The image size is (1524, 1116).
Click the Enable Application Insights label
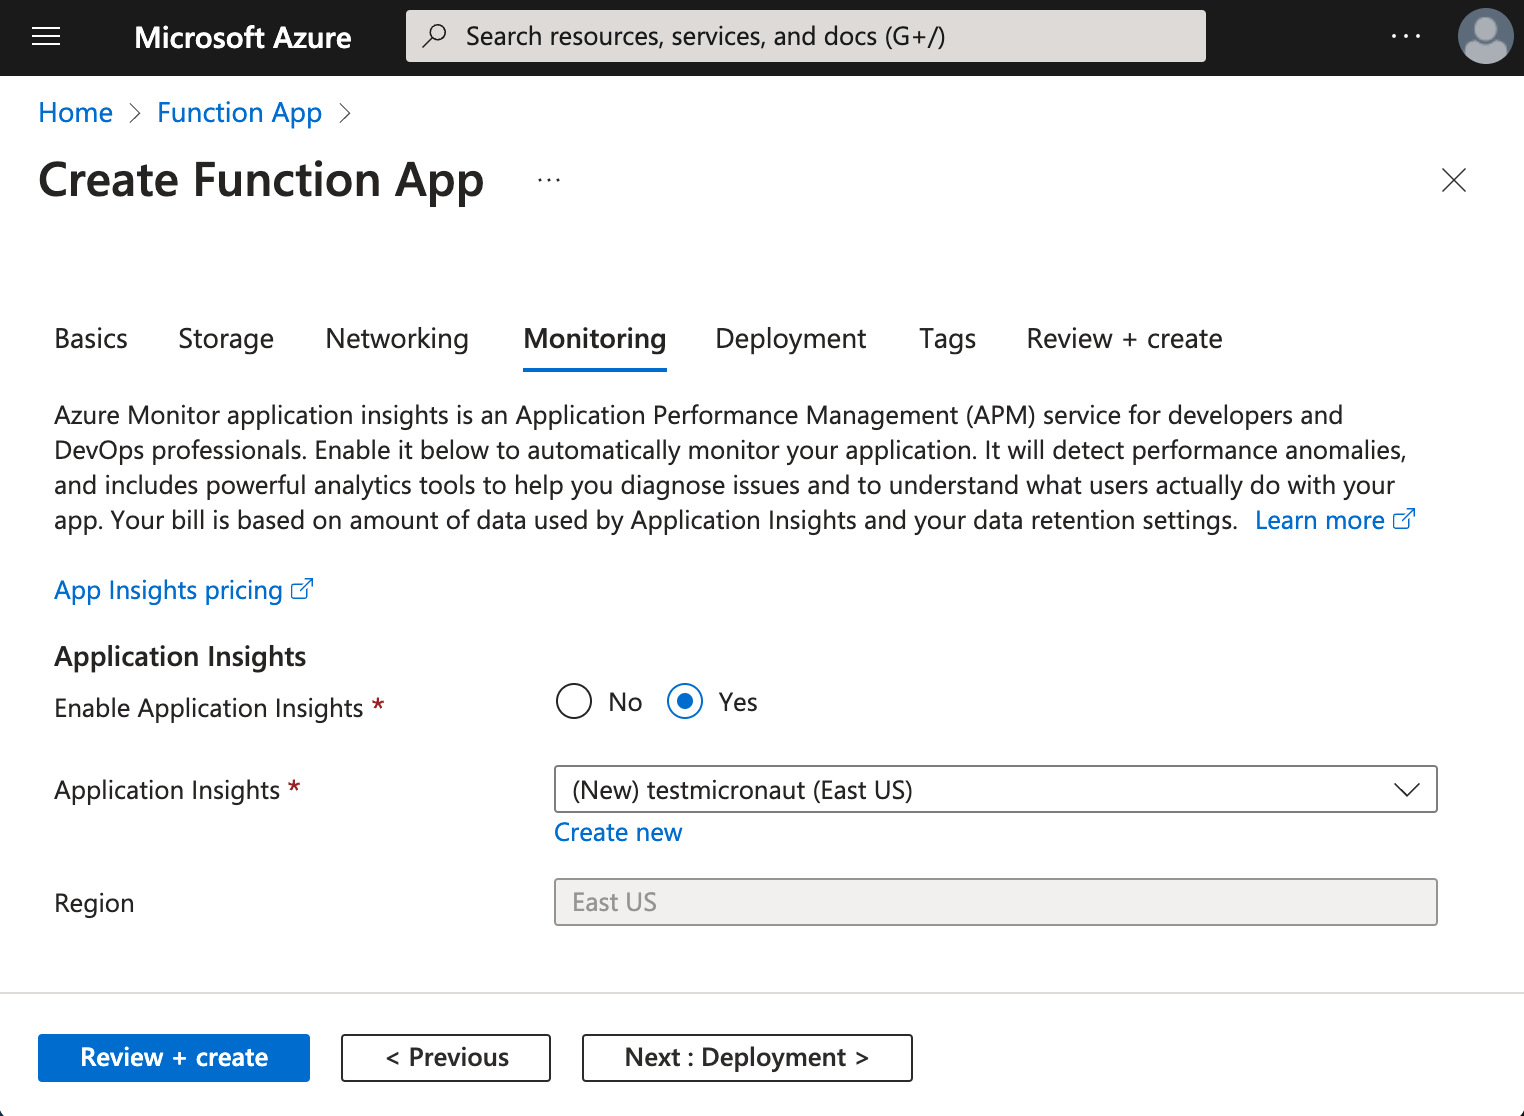pos(208,708)
